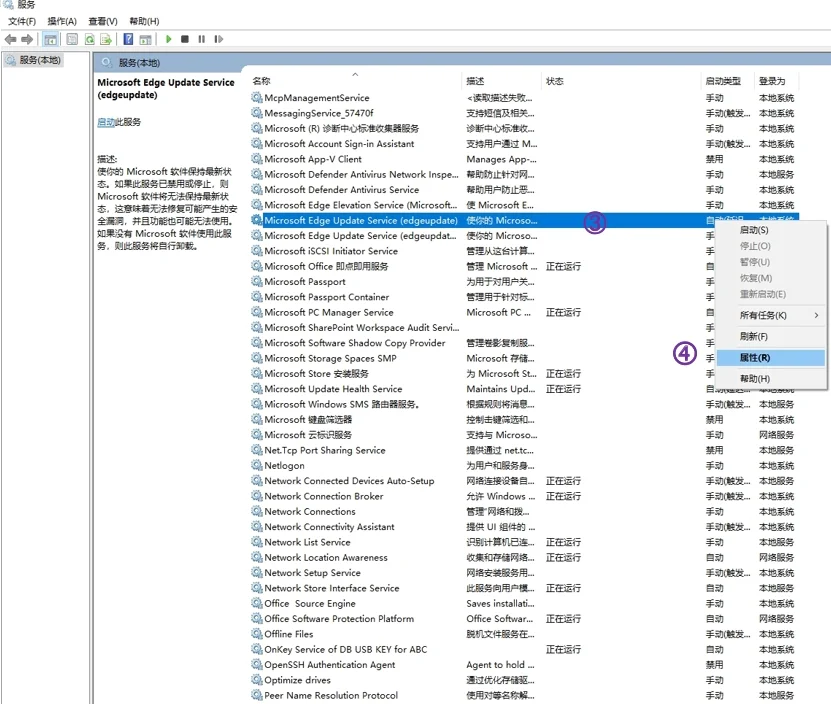Choose 帮助(H) in the context menu
The width and height of the screenshot is (831, 704).
pos(771,379)
